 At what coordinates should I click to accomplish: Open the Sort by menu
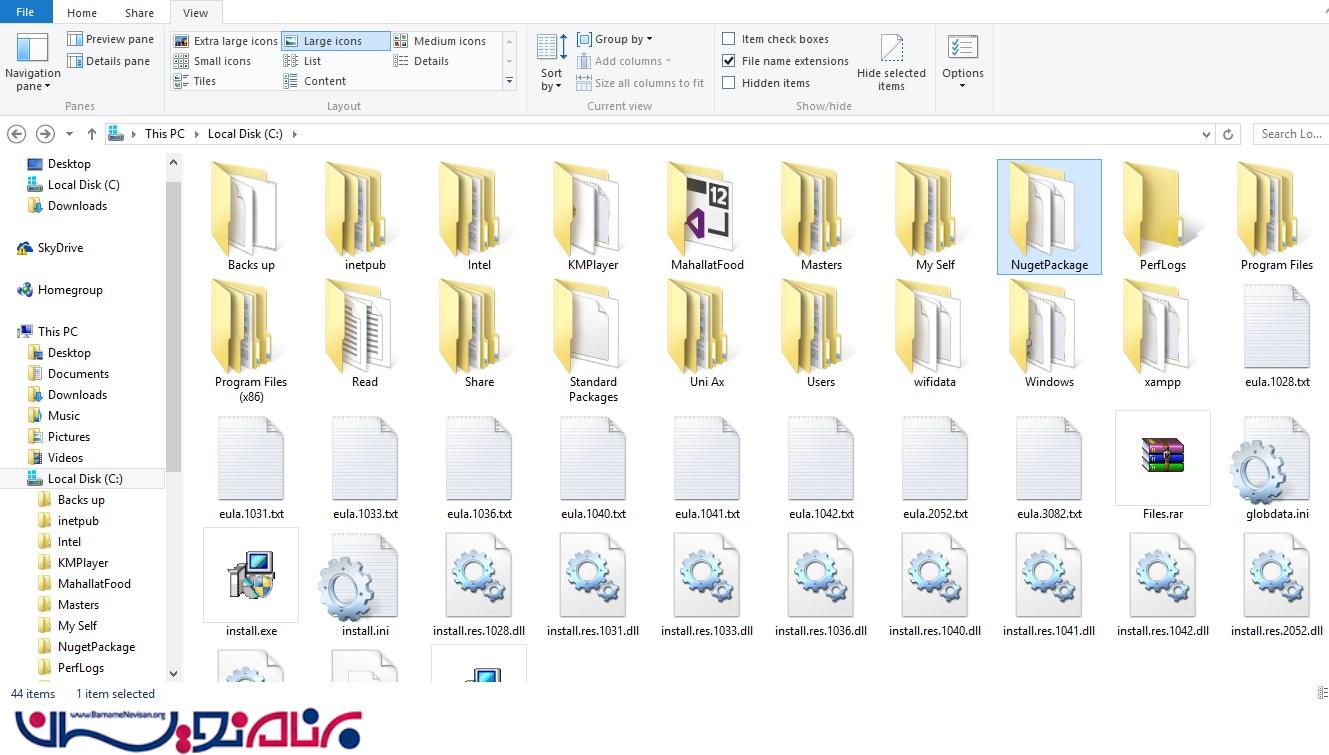[552, 63]
